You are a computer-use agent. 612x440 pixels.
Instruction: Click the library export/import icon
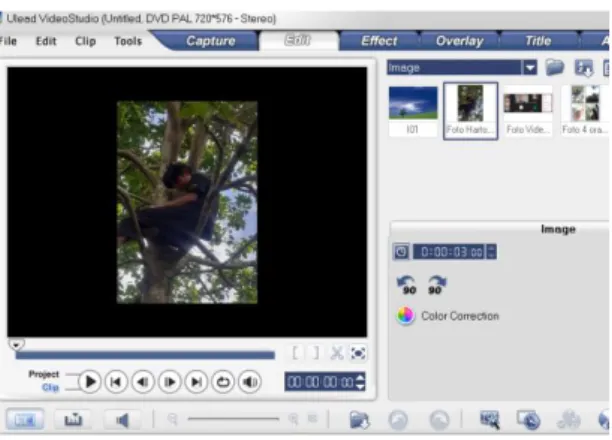tap(584, 68)
